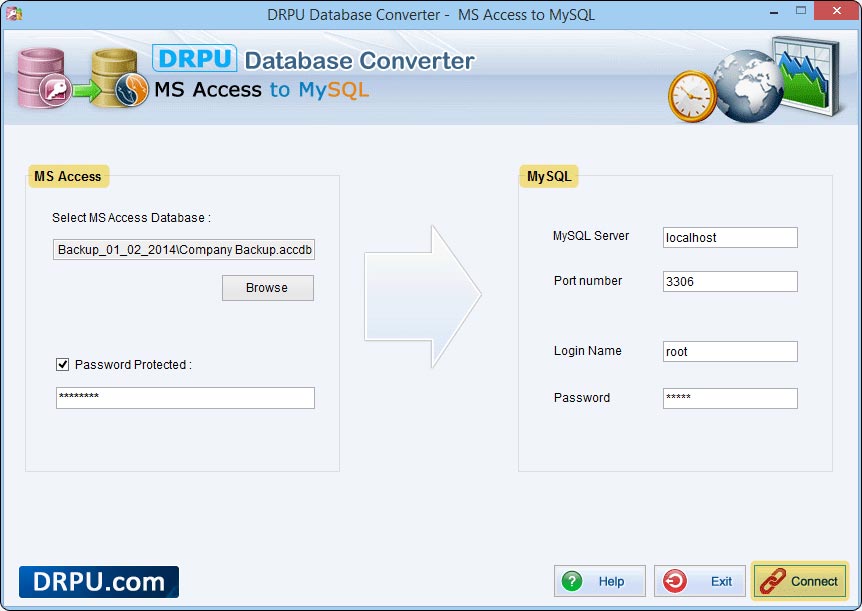Viewport: 862px width, 611px height.
Task: Click the MS Access database path field
Action: pos(184,249)
